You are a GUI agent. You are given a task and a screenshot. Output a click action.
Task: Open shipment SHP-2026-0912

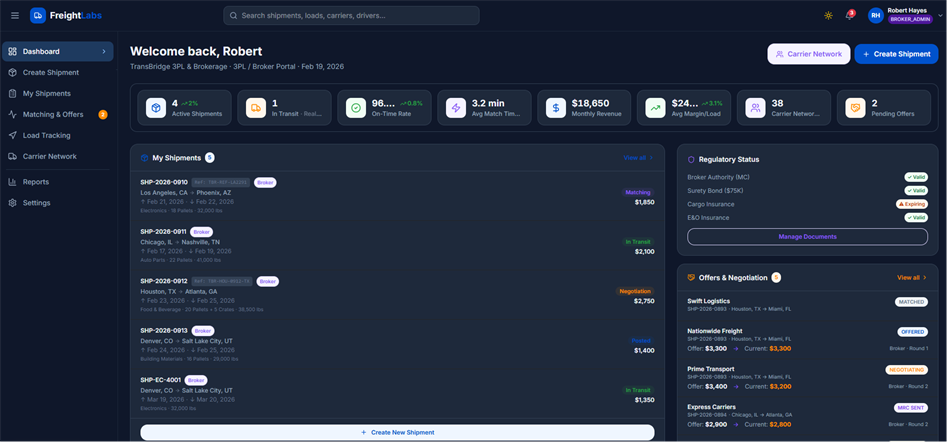point(397,295)
